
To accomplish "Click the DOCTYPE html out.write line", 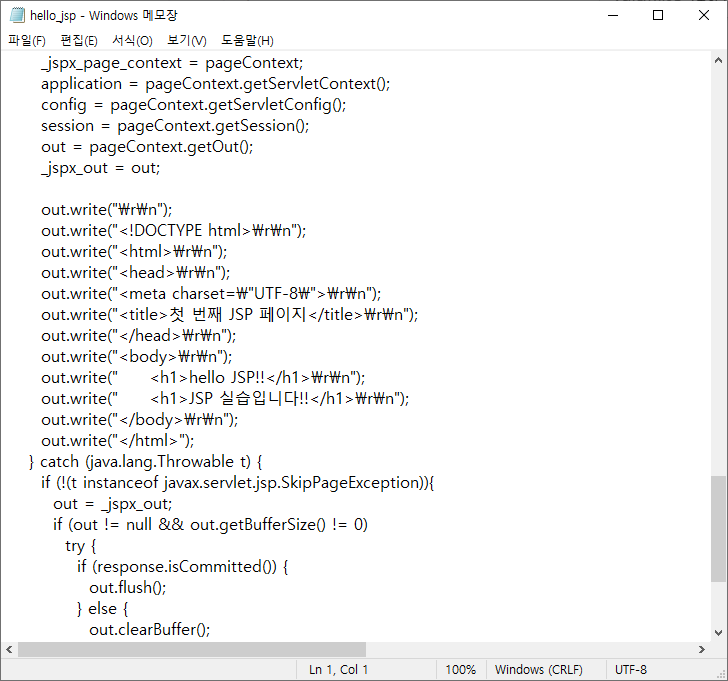I will (x=174, y=231).
